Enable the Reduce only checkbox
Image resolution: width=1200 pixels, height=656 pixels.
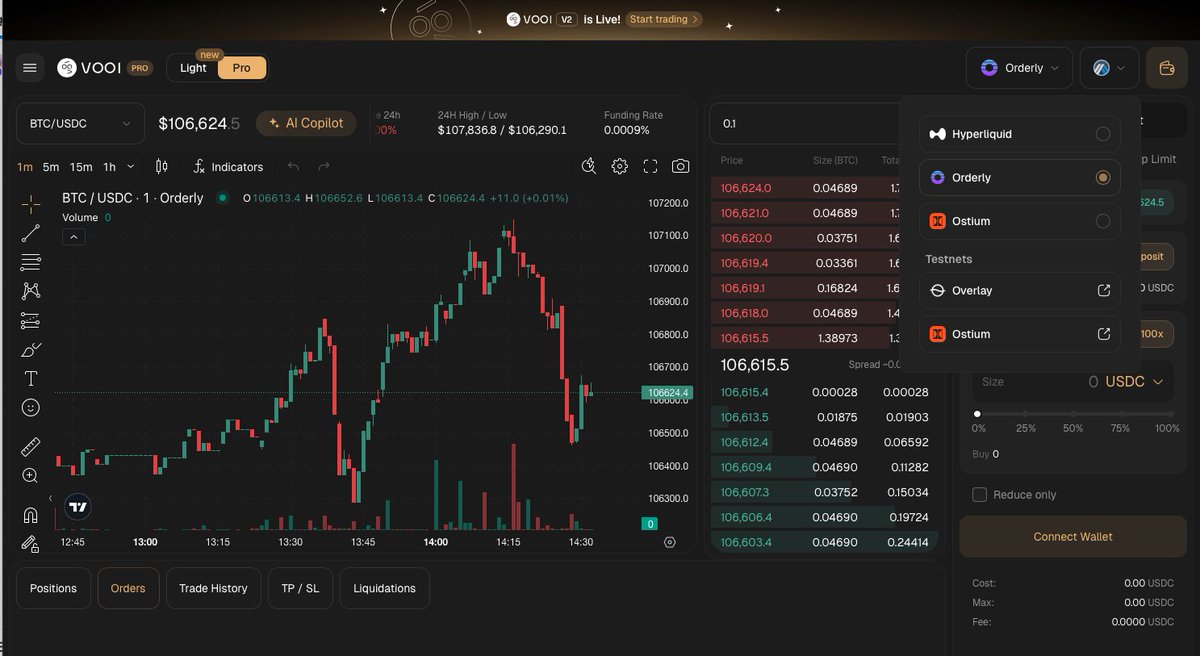pos(980,495)
